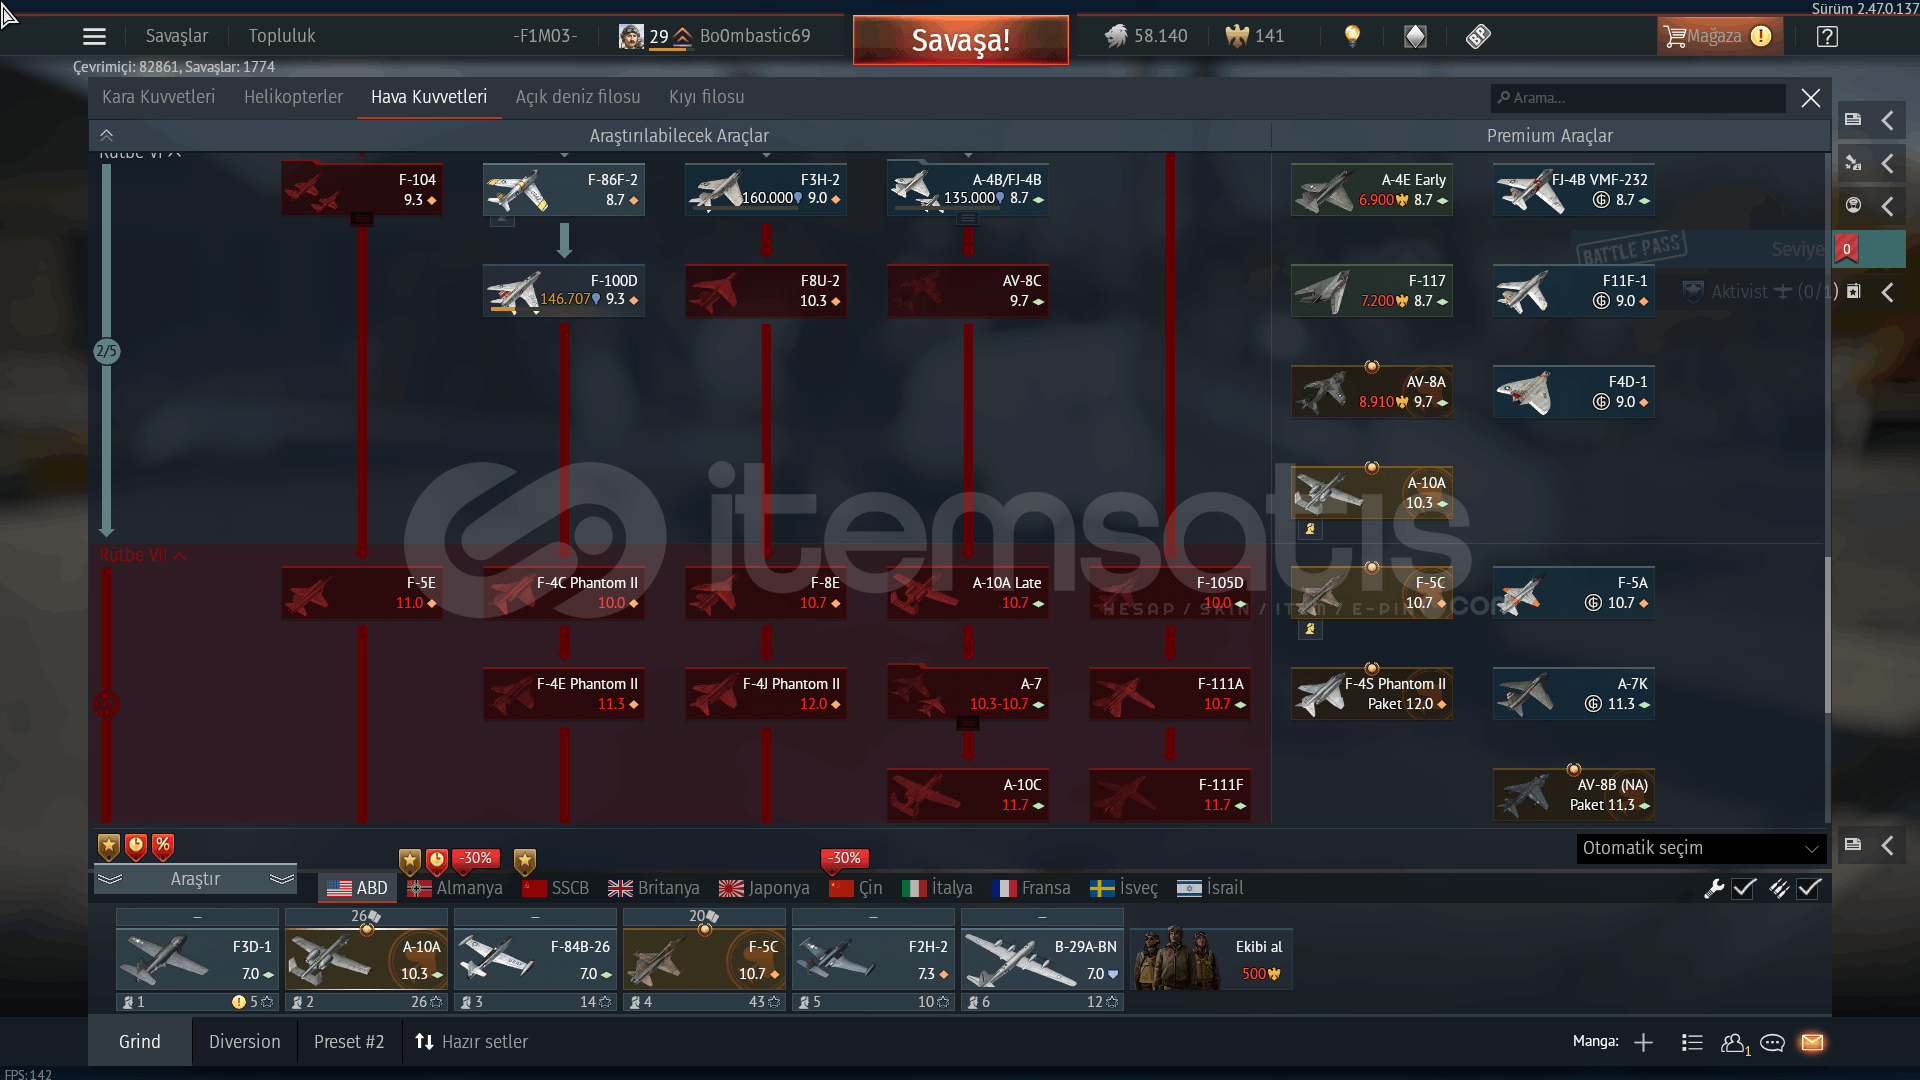Select the Almanya nation tab
Image resolution: width=1920 pixels, height=1080 pixels.
[455, 888]
